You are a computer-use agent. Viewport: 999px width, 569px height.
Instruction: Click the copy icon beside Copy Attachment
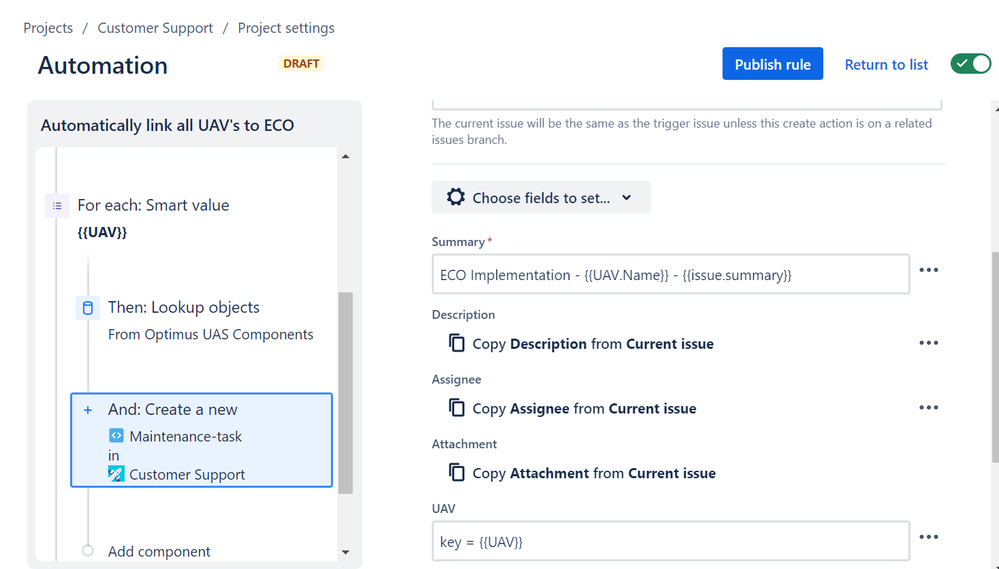[457, 472]
